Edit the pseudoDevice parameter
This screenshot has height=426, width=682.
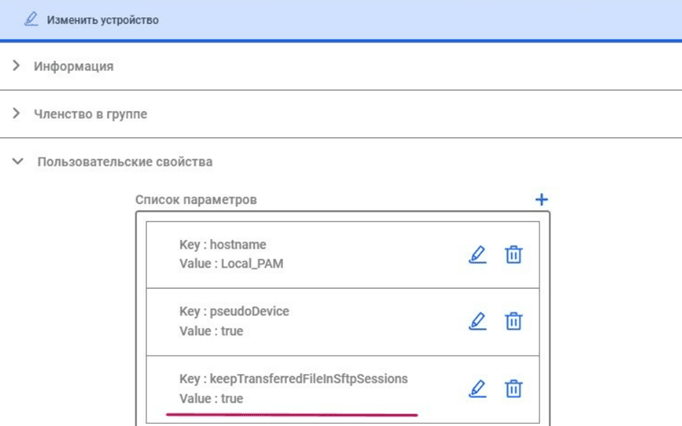(x=478, y=321)
